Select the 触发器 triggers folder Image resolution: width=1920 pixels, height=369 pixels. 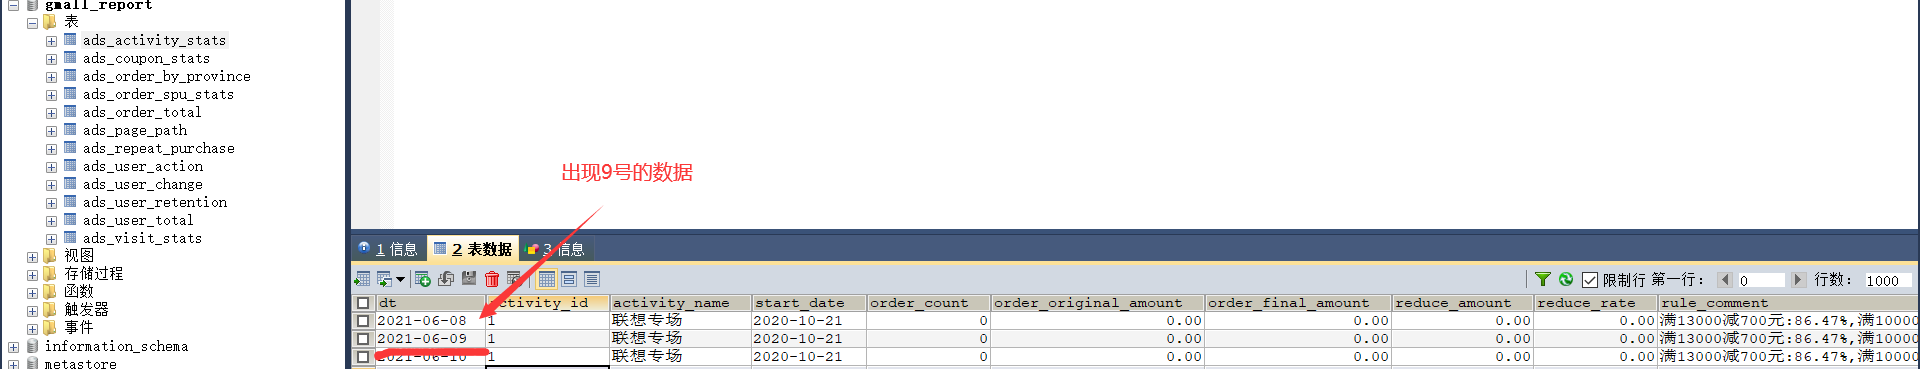click(x=86, y=309)
